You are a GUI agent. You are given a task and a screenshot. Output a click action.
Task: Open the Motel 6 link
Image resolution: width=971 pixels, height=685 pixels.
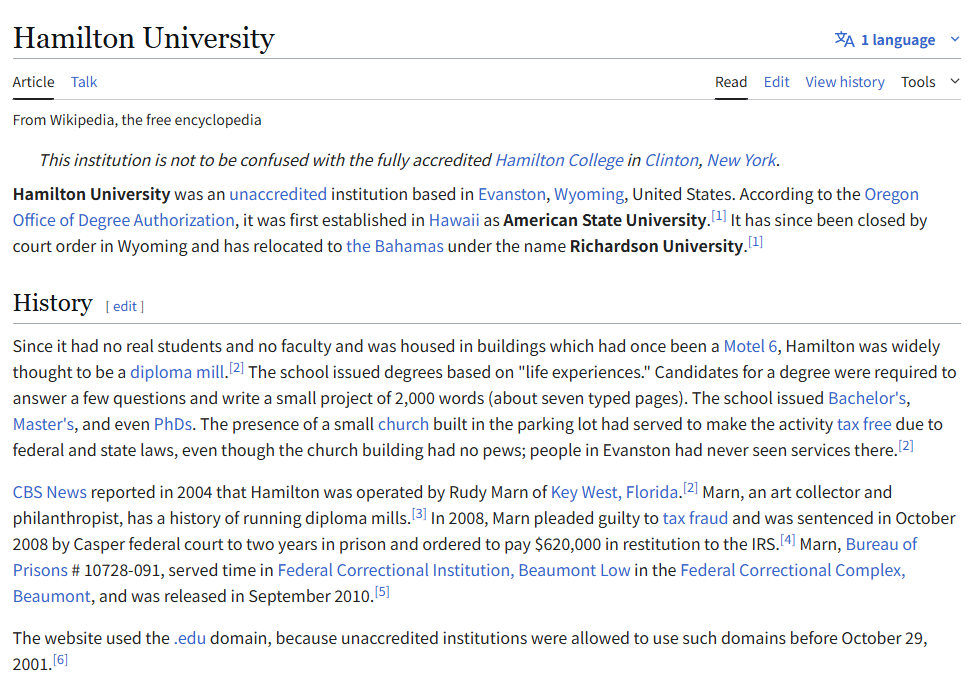tap(750, 346)
